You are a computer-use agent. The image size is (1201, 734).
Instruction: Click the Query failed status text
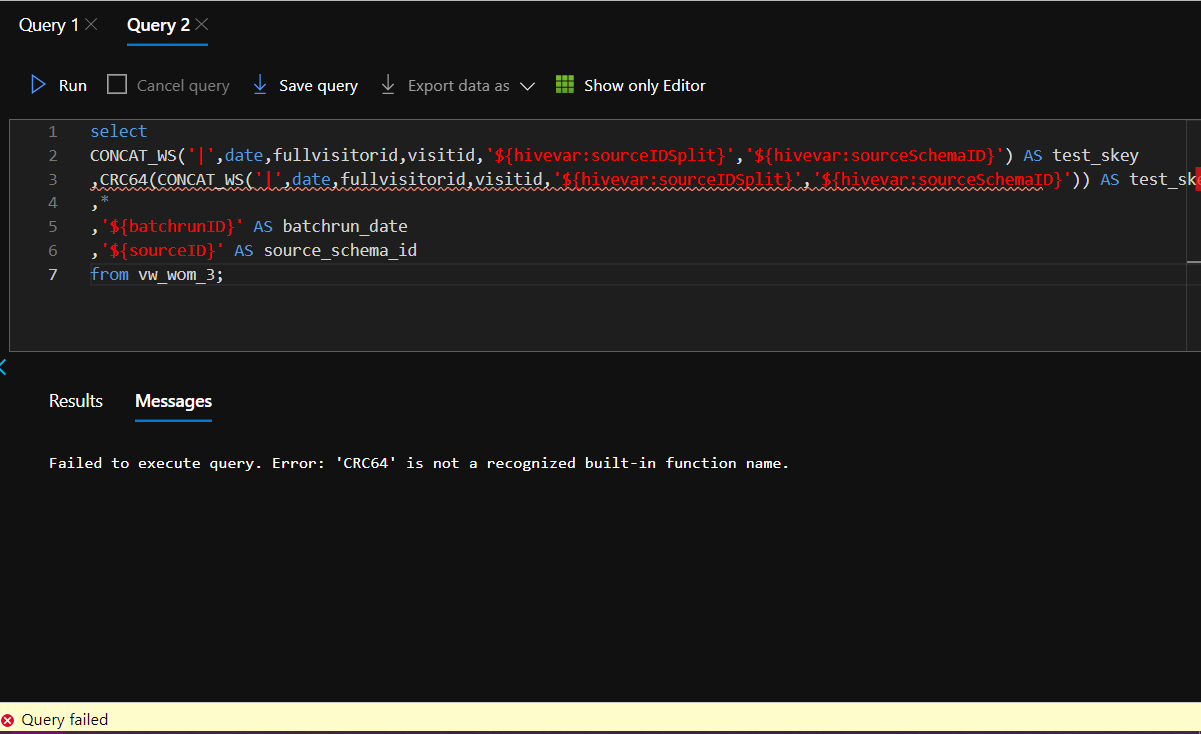tap(65, 720)
